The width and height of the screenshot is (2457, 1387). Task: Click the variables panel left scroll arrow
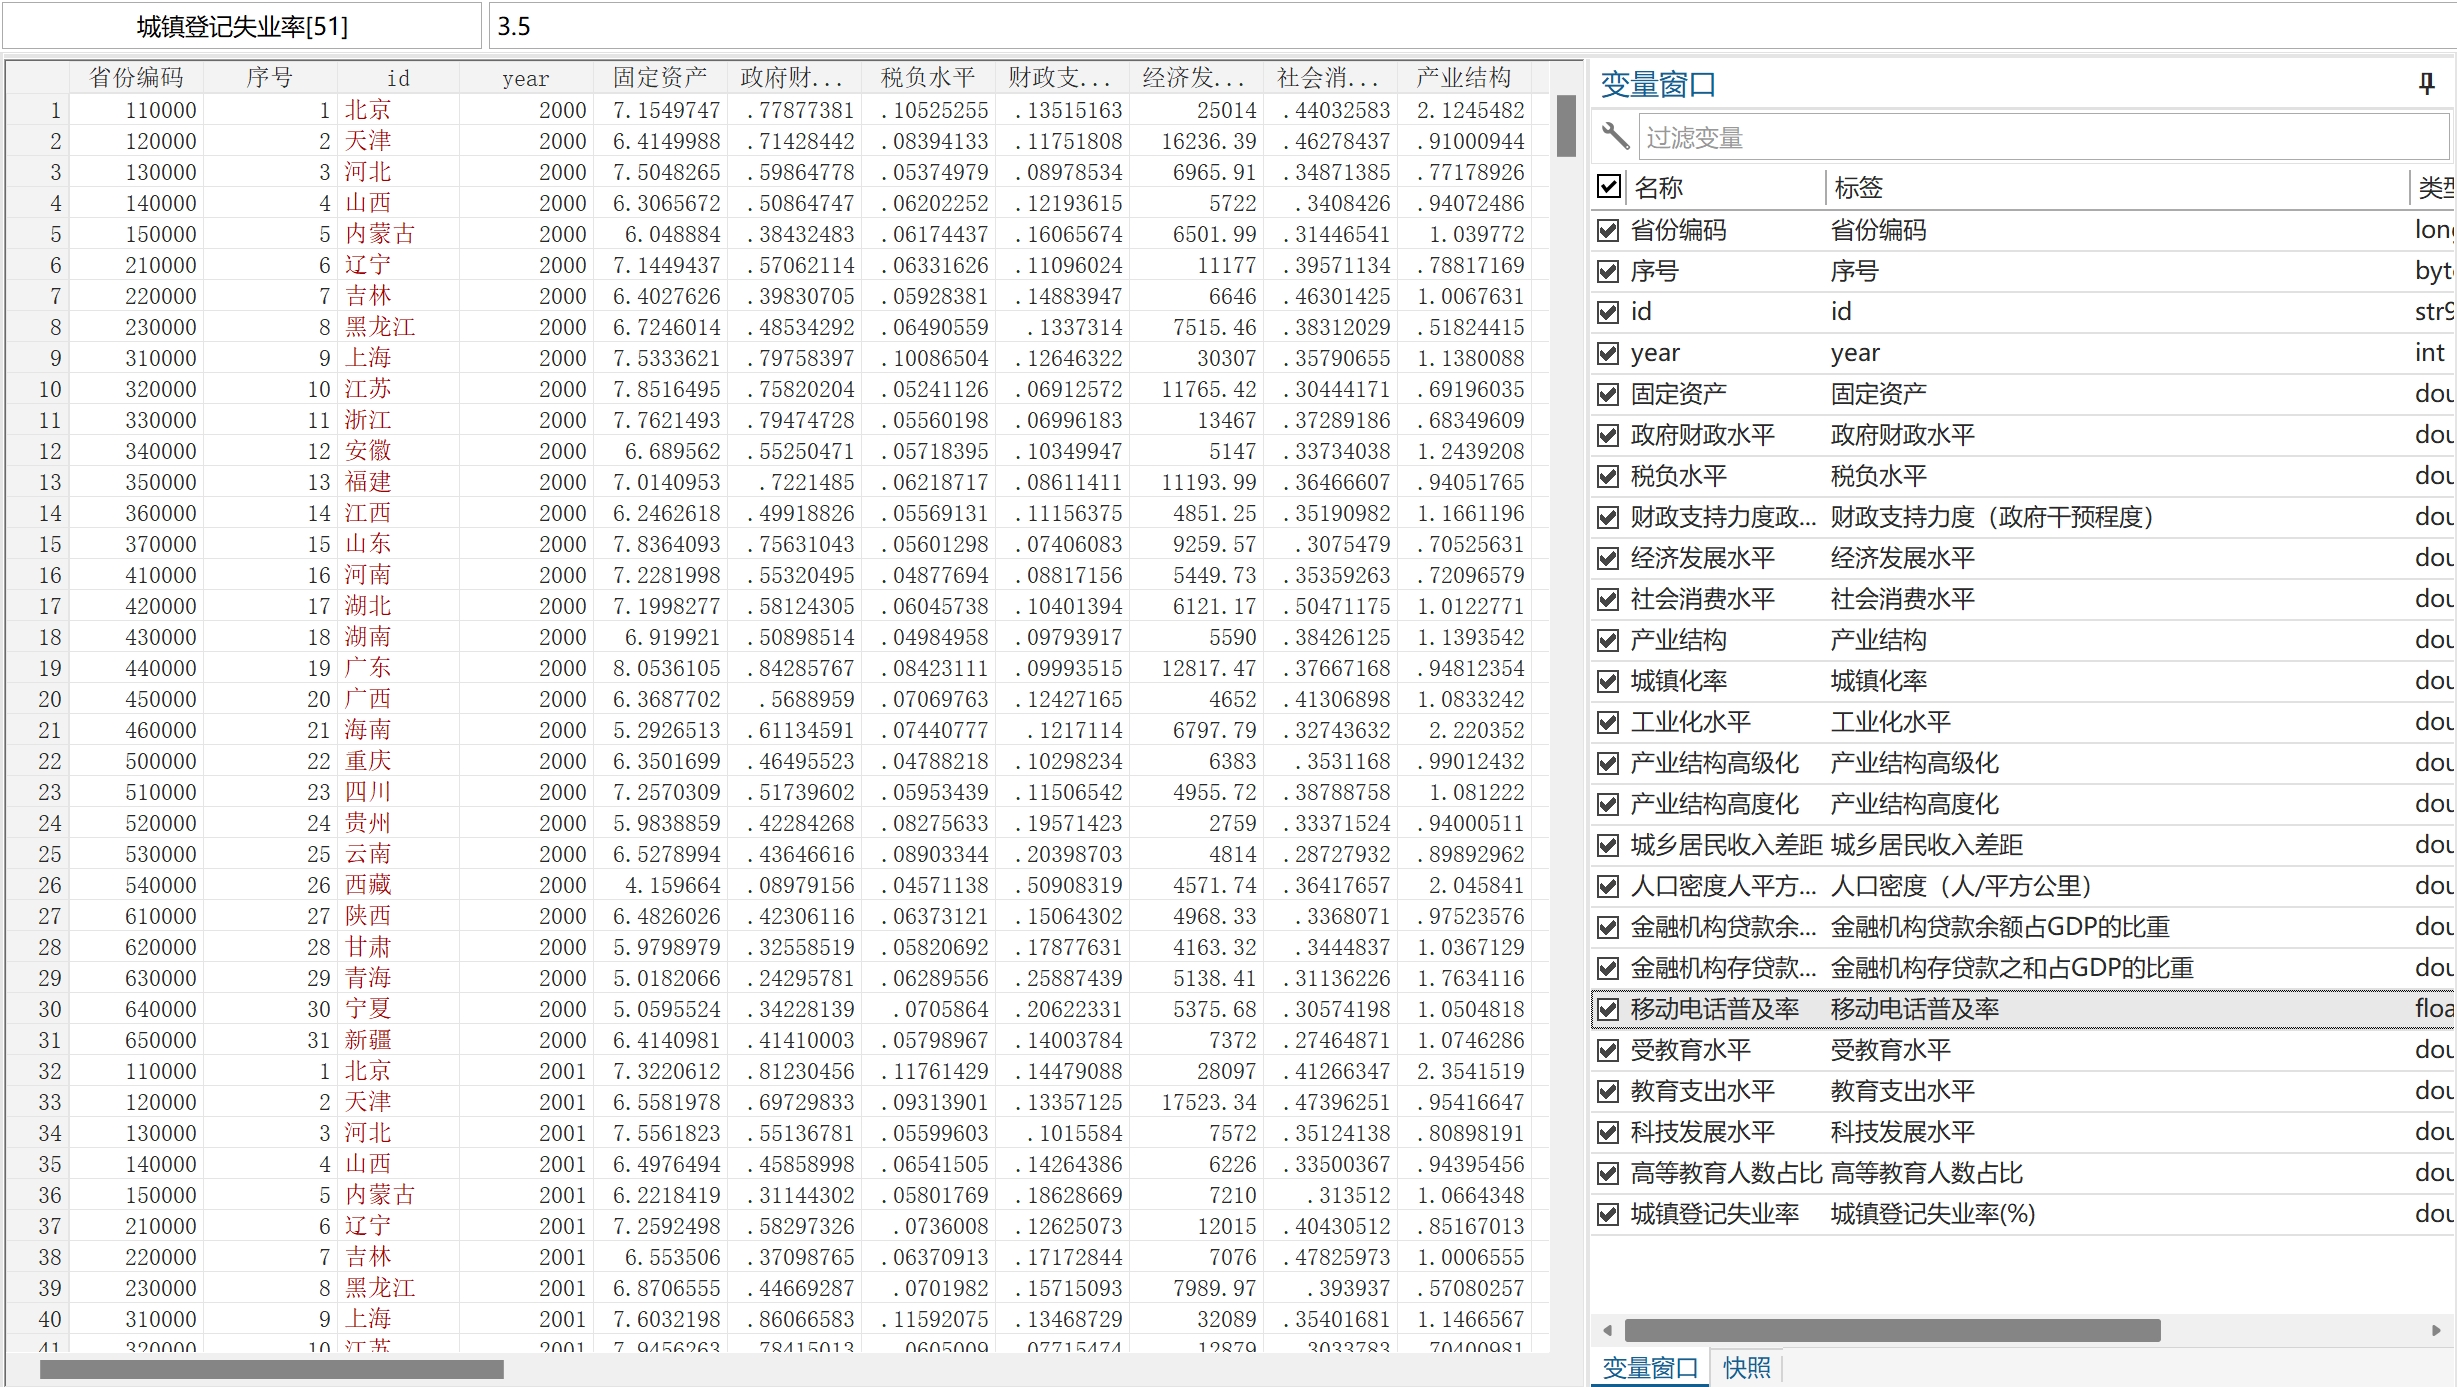(1607, 1330)
